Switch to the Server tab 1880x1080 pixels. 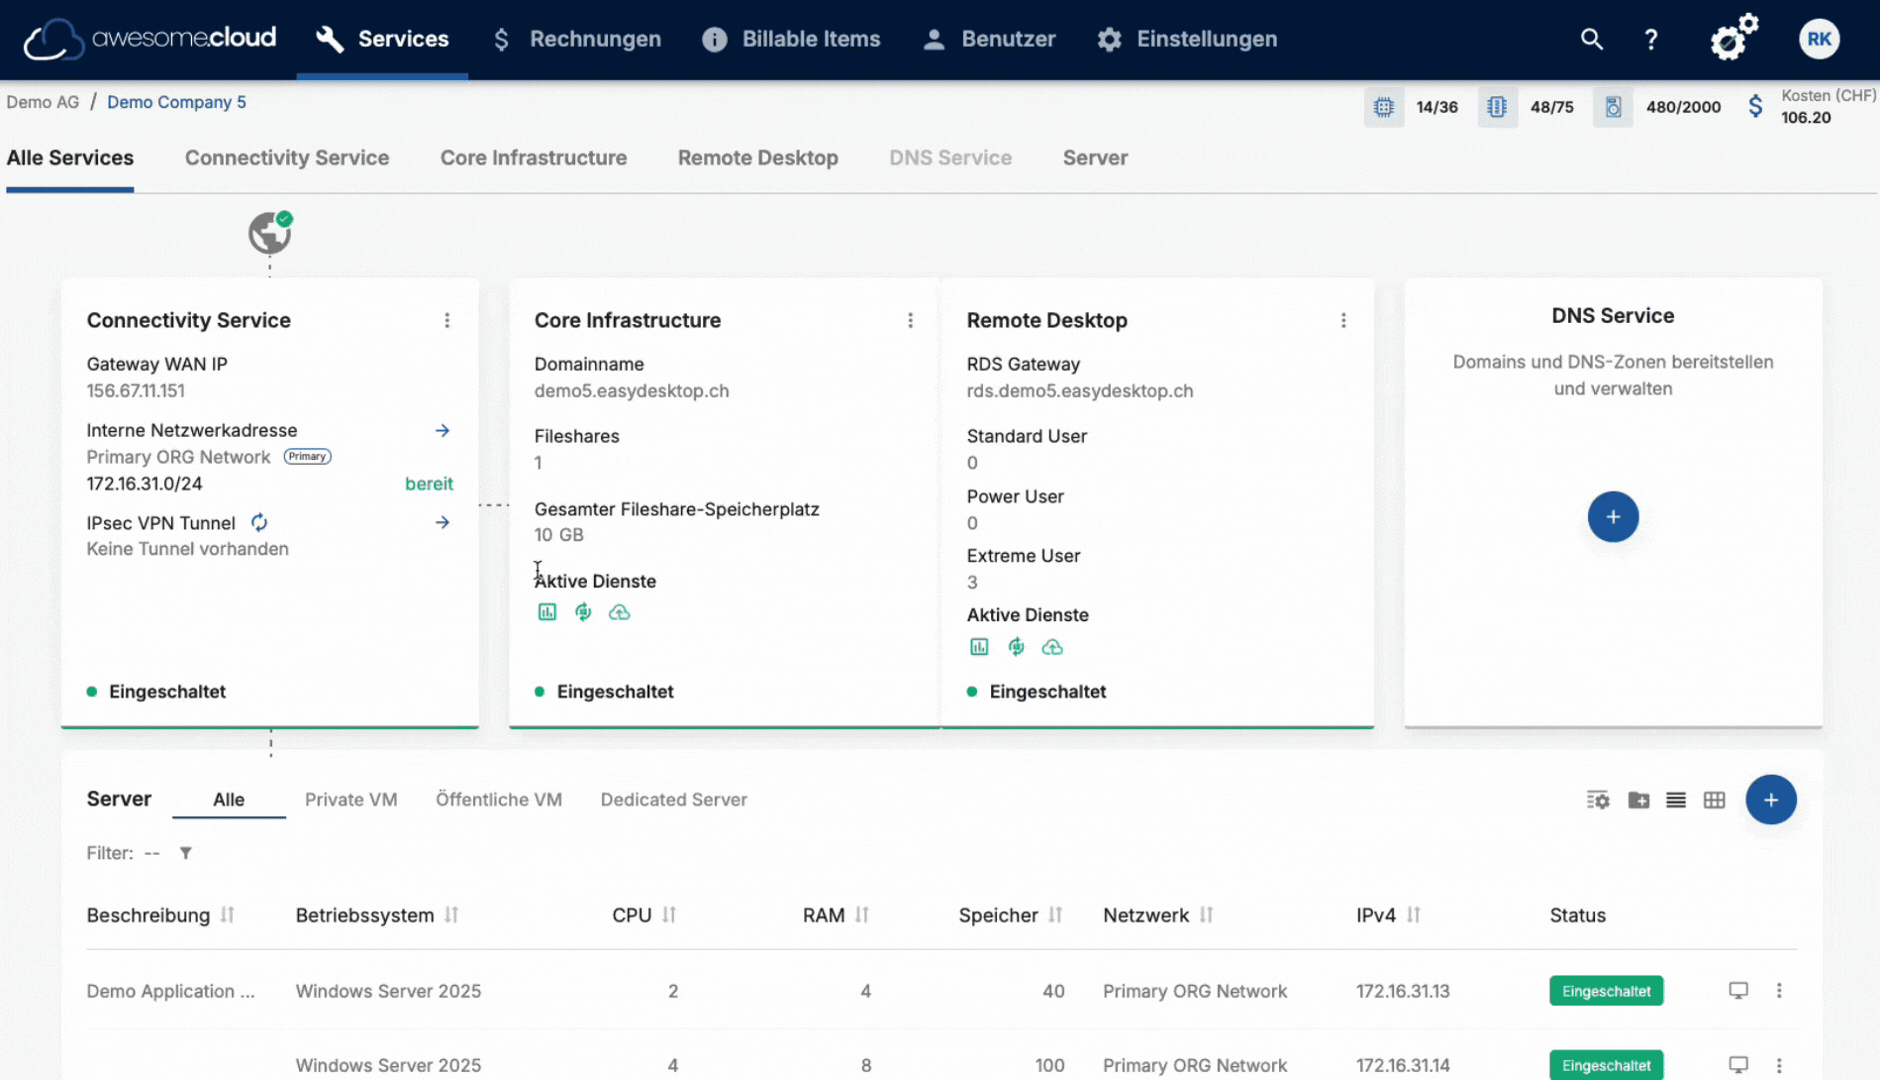[1095, 158]
